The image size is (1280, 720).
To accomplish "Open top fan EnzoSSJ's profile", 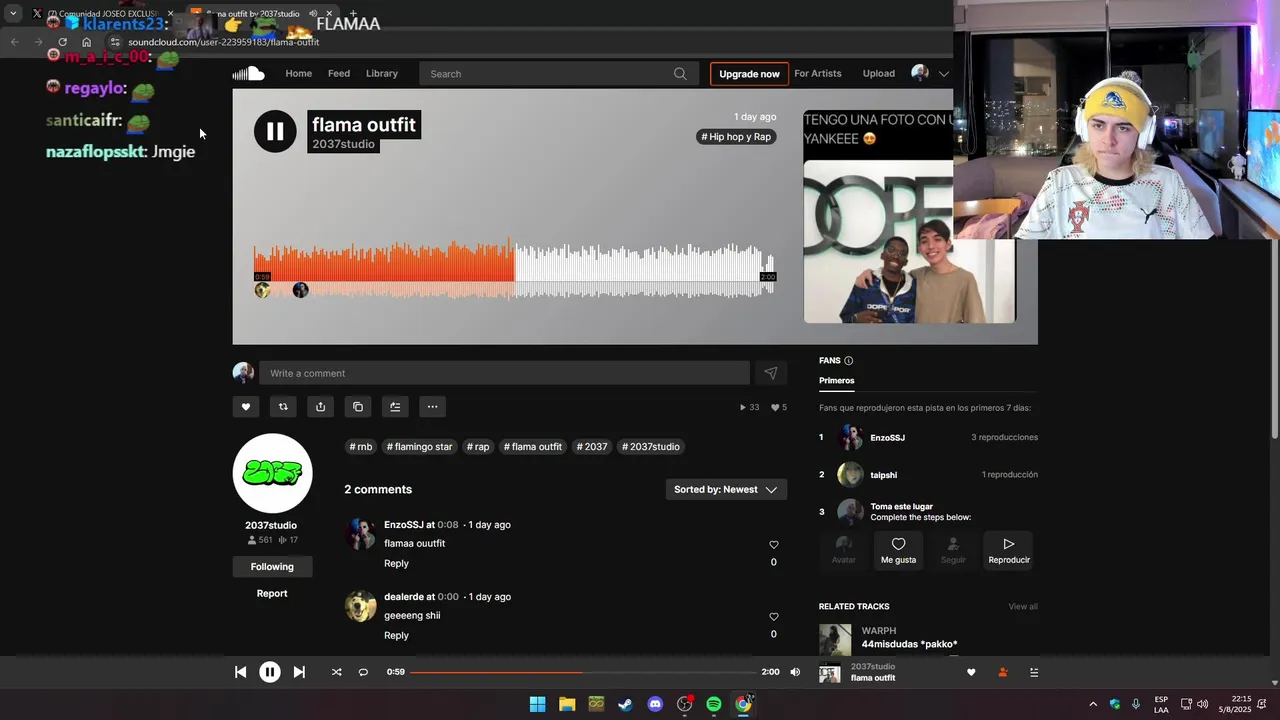I will (x=887, y=438).
